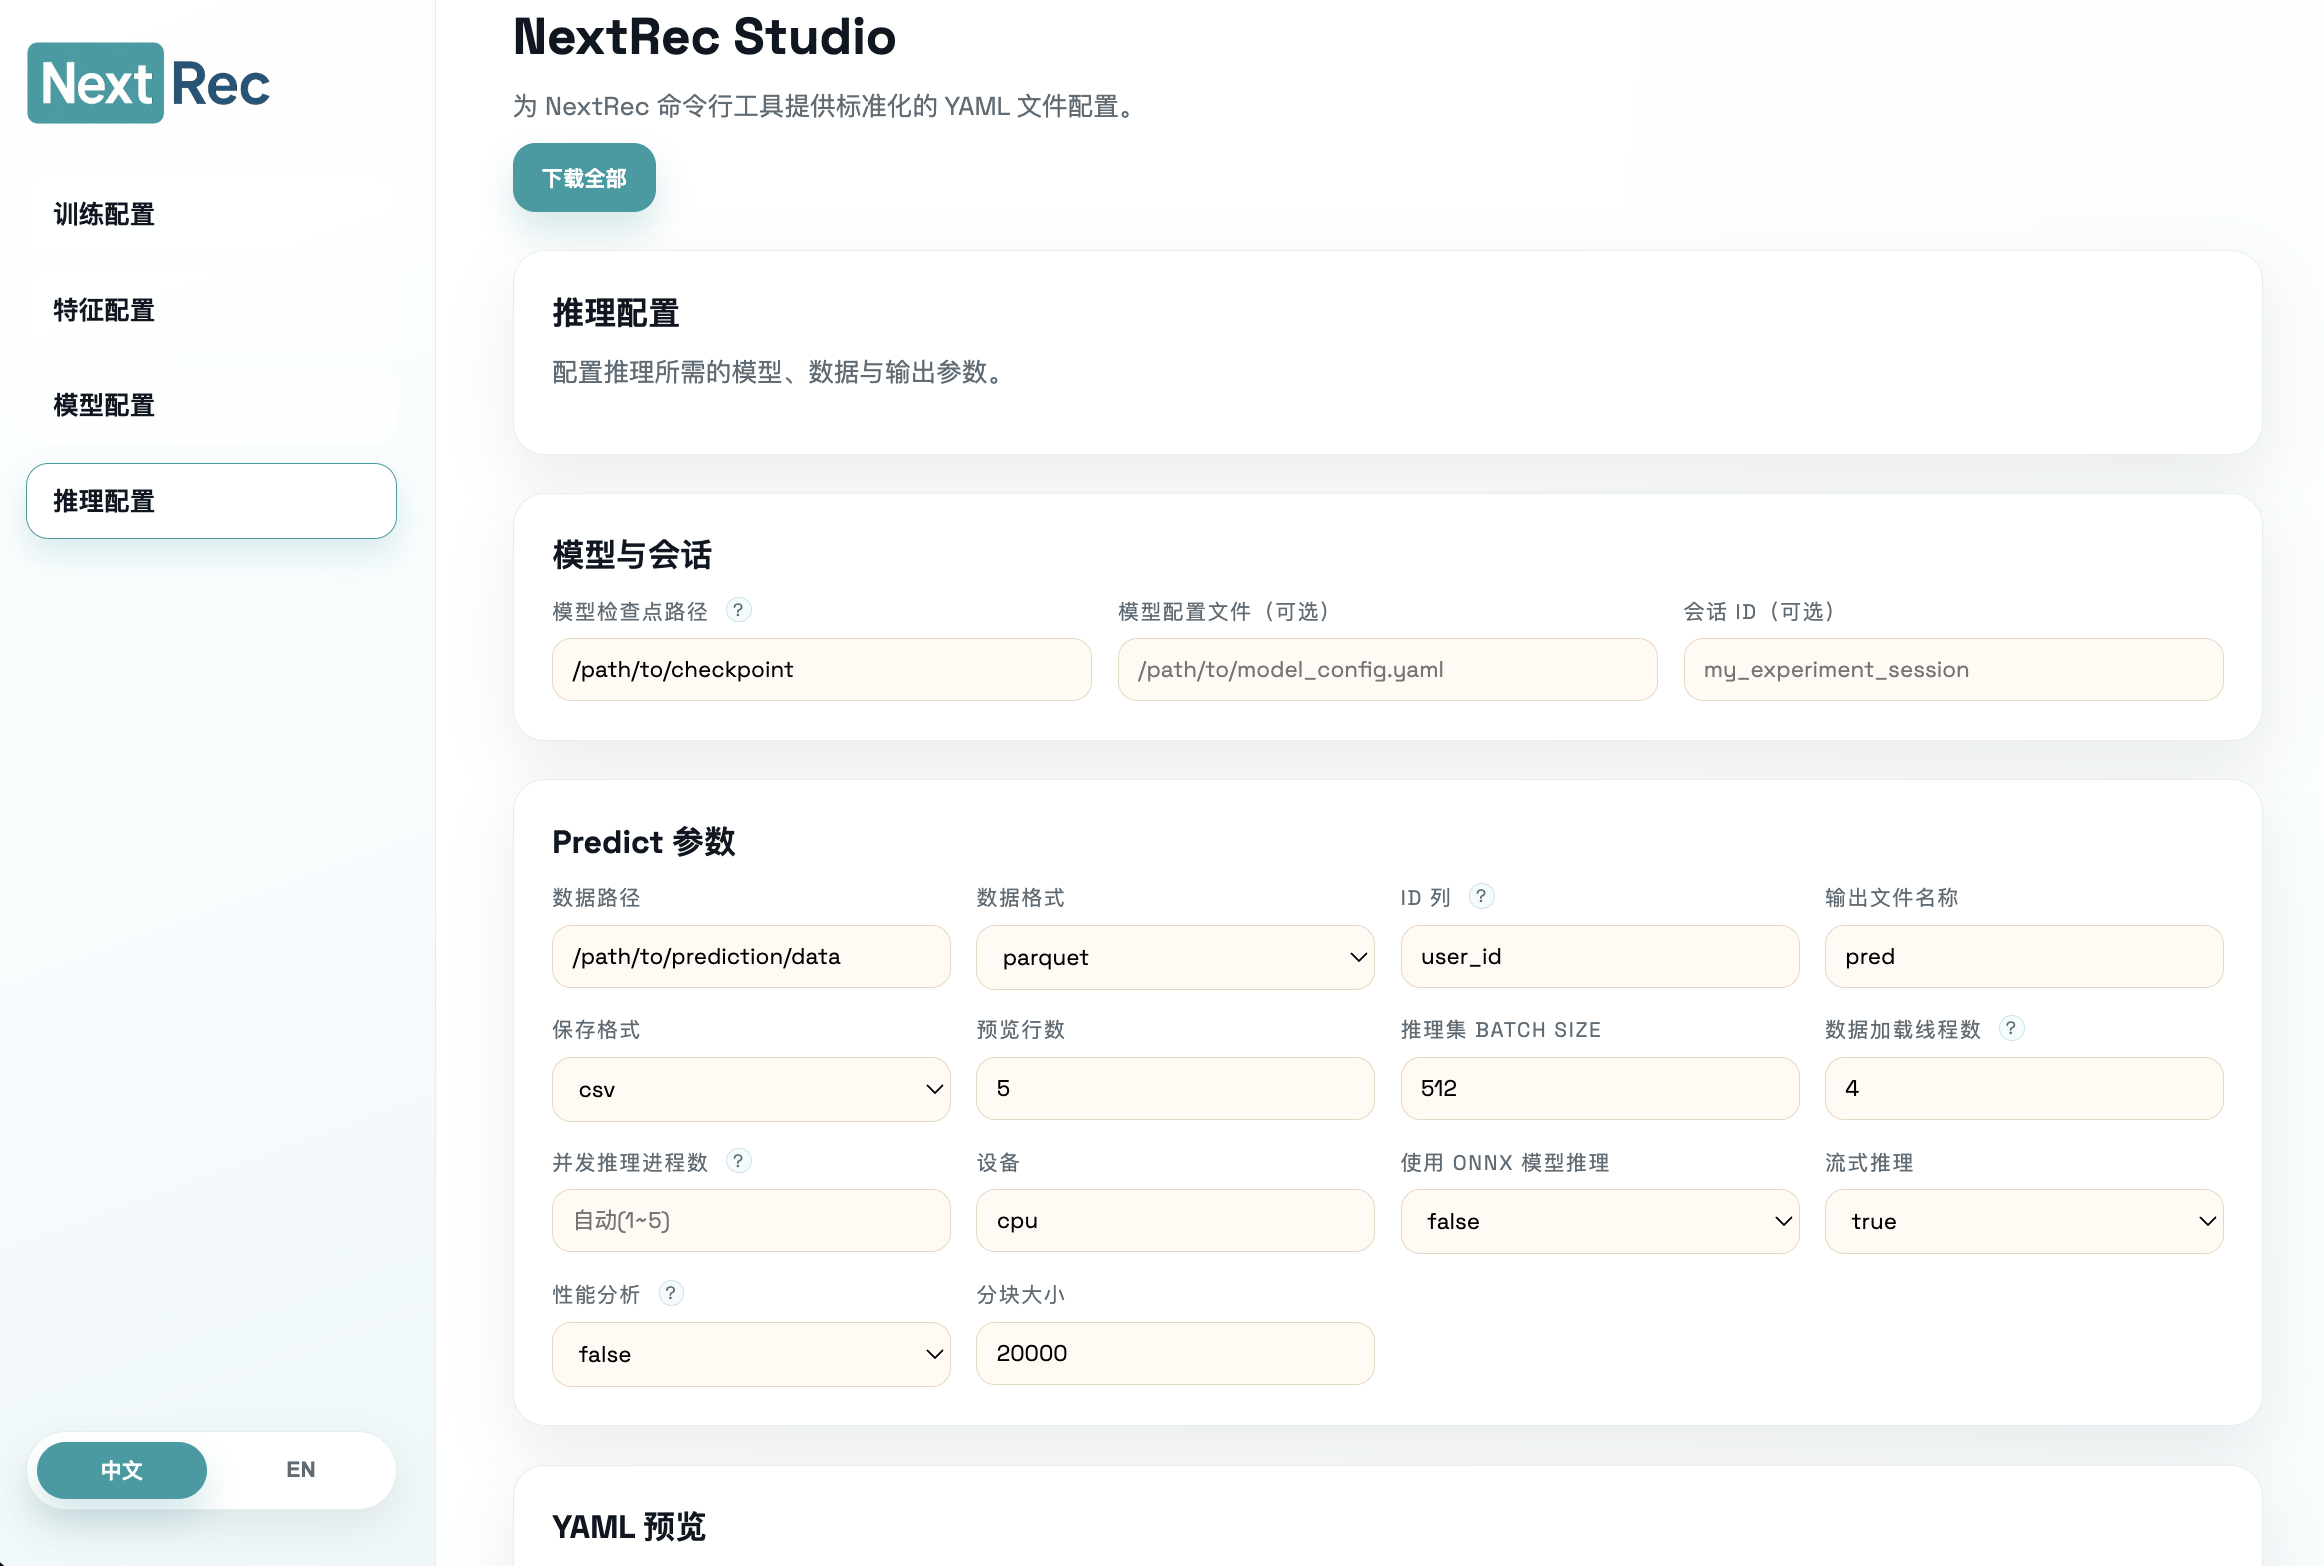The image size is (2324, 1566).
Task: Click help icon beside 模型检查点路径
Action: coord(738,610)
